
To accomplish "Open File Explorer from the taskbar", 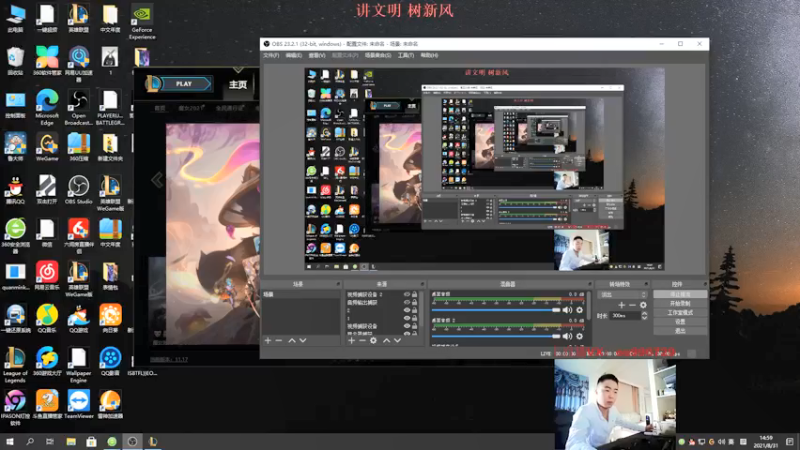I will [x=71, y=441].
